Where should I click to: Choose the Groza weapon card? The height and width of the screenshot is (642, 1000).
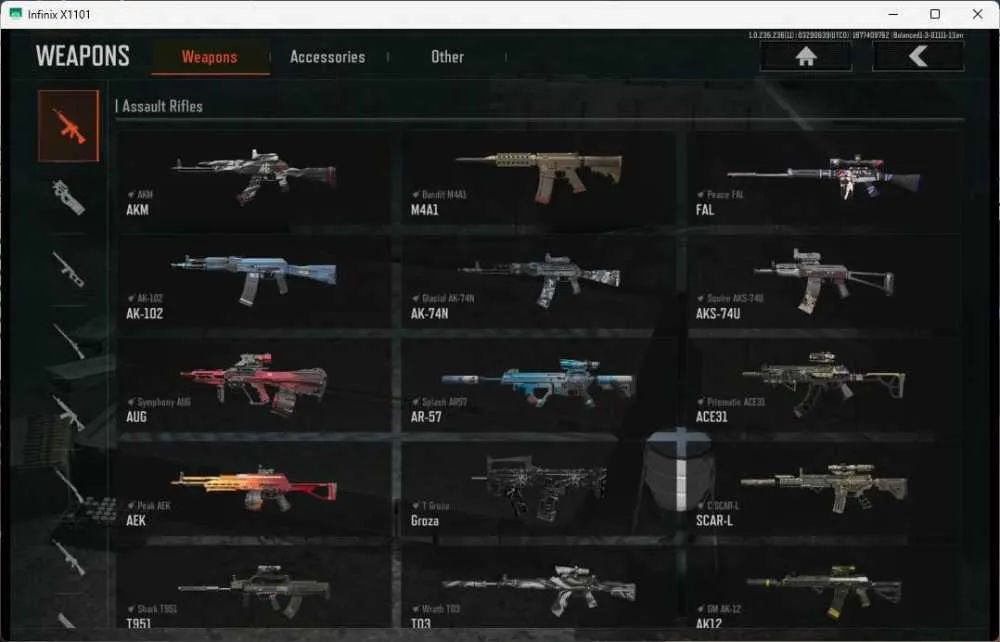coord(538,490)
